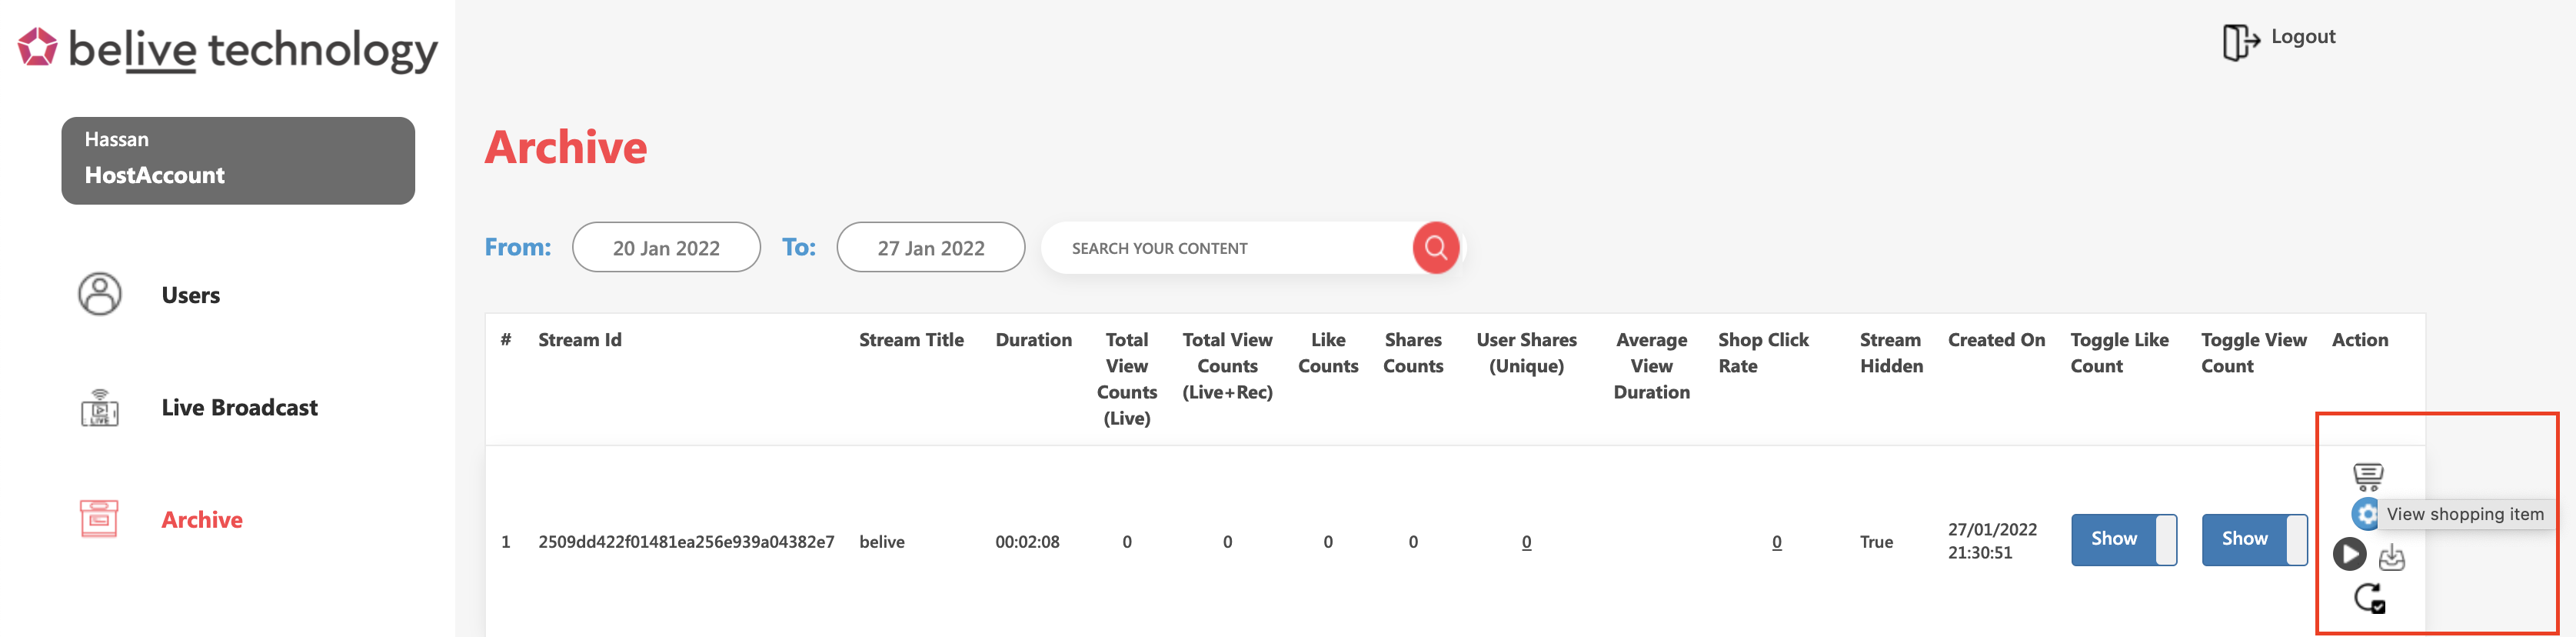Click the Users profile icon in sidebar
Image resolution: width=2576 pixels, height=637 pixels.
pos(100,294)
